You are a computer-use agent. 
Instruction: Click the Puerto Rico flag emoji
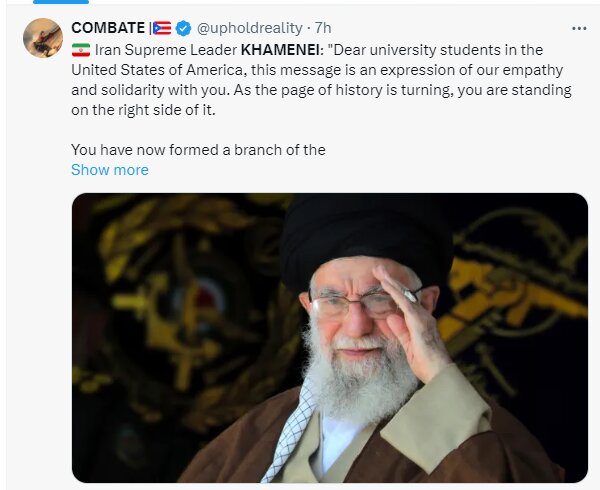pyautogui.click(x=162, y=29)
